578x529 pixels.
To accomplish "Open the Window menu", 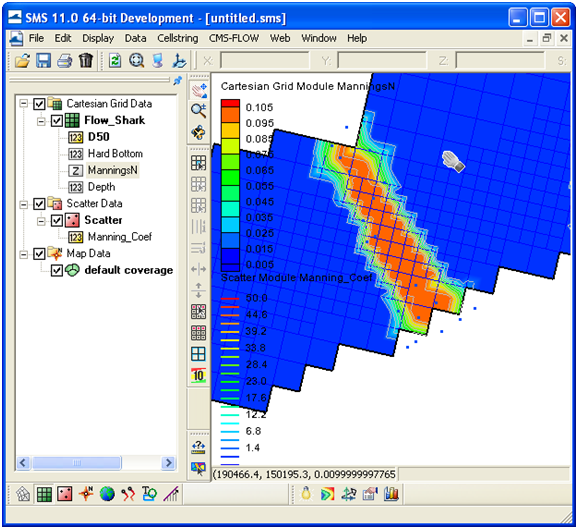I will click(x=319, y=38).
